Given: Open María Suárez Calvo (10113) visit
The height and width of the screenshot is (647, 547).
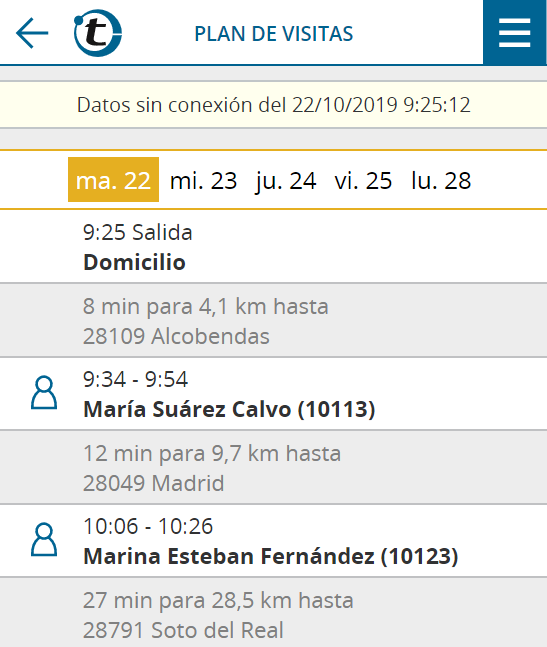Looking at the screenshot, I should pyautogui.click(x=274, y=394).
